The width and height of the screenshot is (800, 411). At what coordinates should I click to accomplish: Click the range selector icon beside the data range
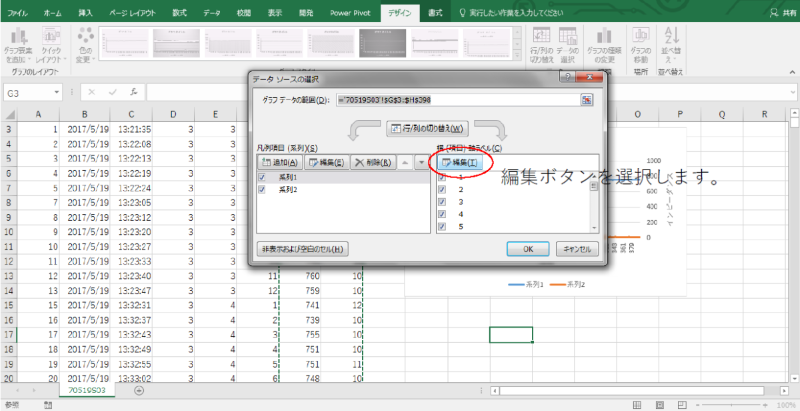click(x=587, y=100)
